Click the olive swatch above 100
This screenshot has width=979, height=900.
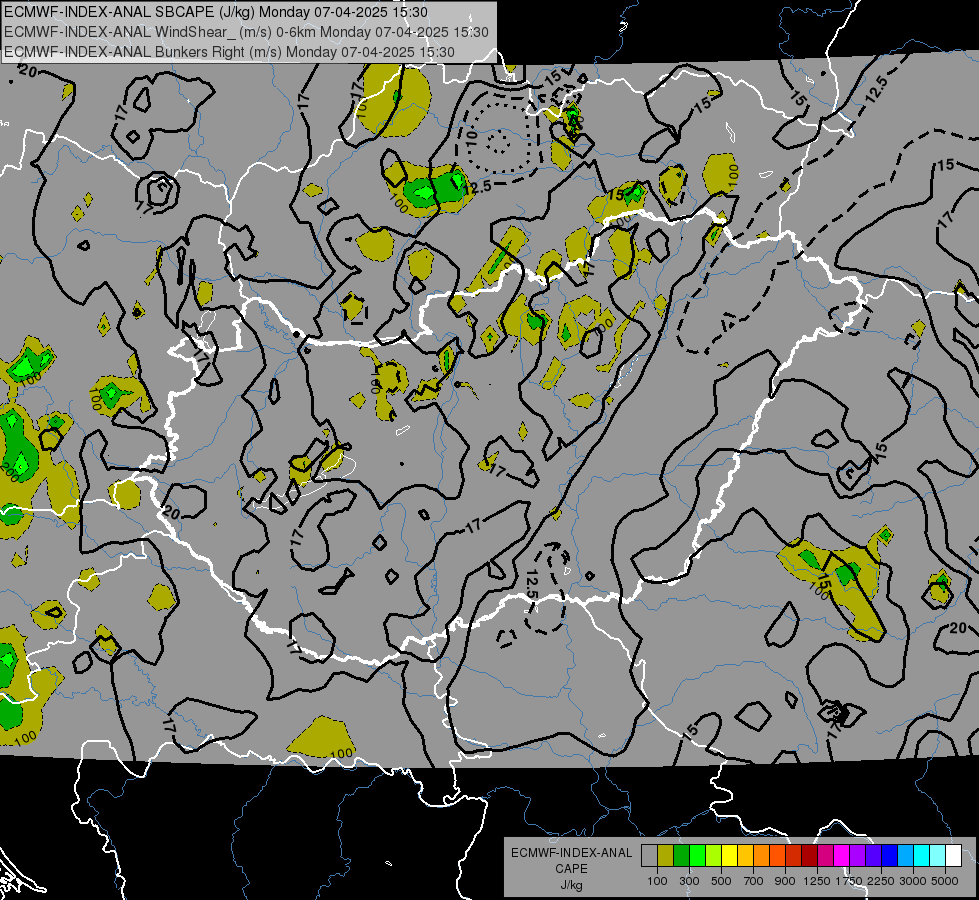click(666, 856)
